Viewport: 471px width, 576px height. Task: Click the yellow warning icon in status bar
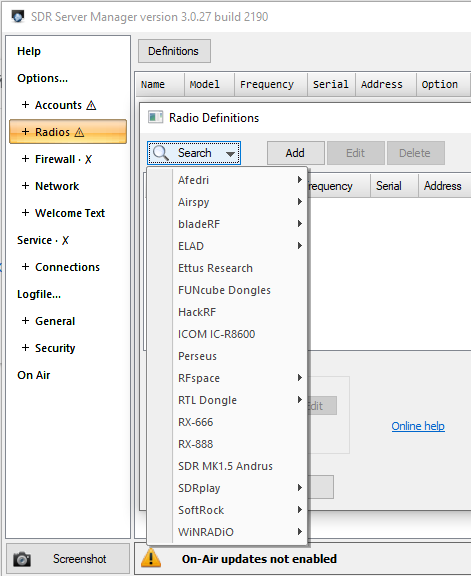[151, 558]
